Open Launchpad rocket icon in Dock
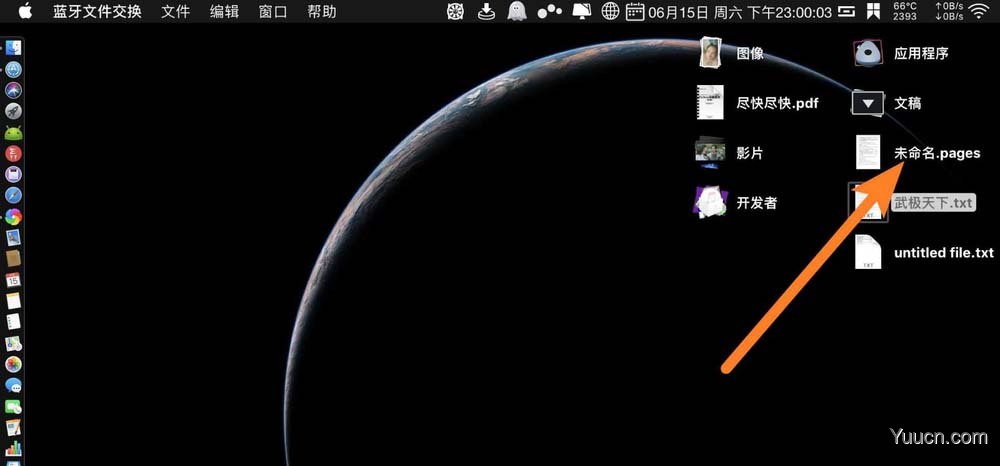 pyautogui.click(x=13, y=111)
